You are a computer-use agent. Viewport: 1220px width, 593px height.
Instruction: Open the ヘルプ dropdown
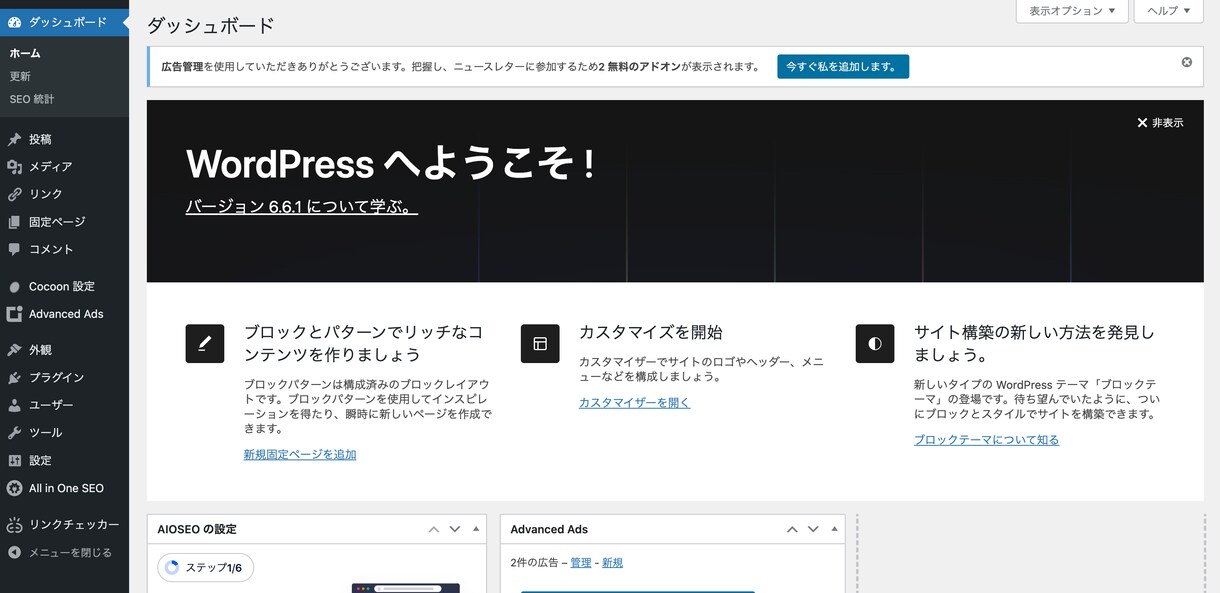[1168, 11]
